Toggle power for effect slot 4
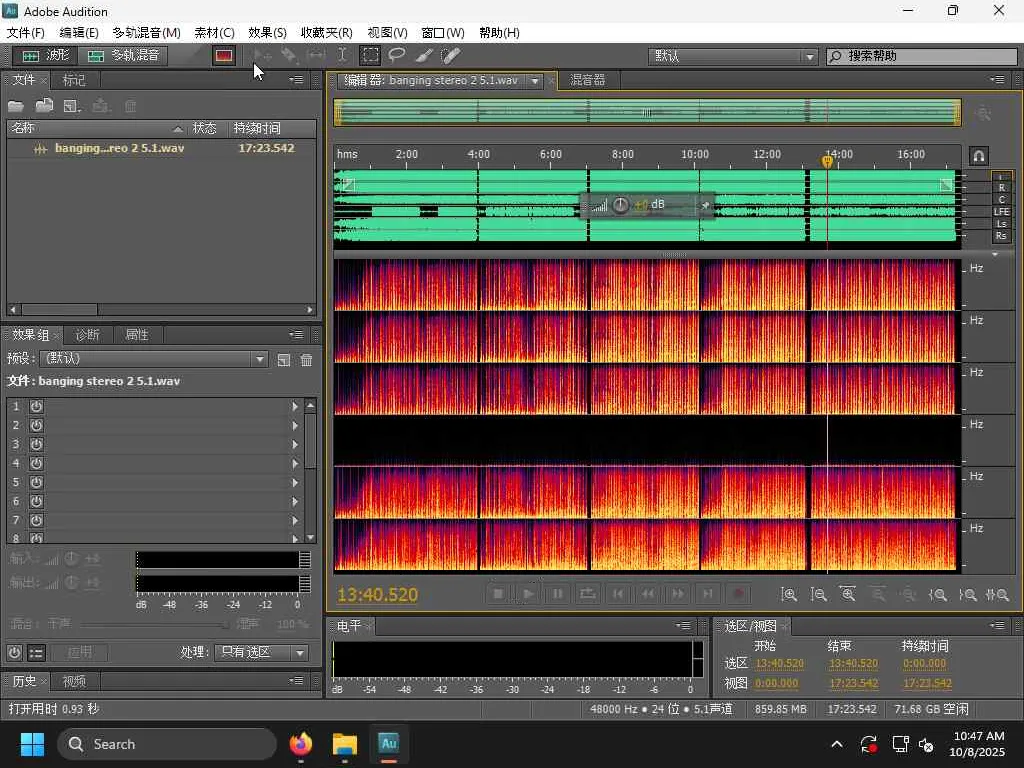 tap(36, 463)
